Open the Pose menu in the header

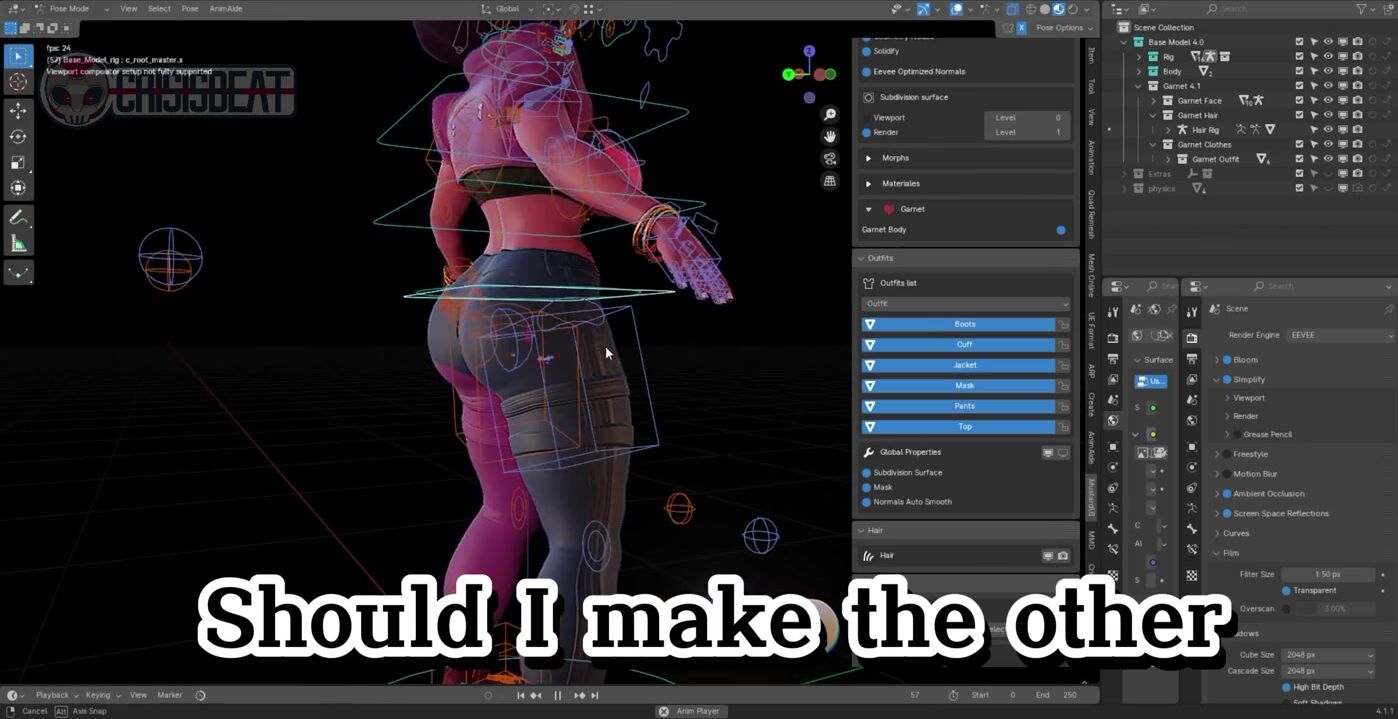[190, 9]
